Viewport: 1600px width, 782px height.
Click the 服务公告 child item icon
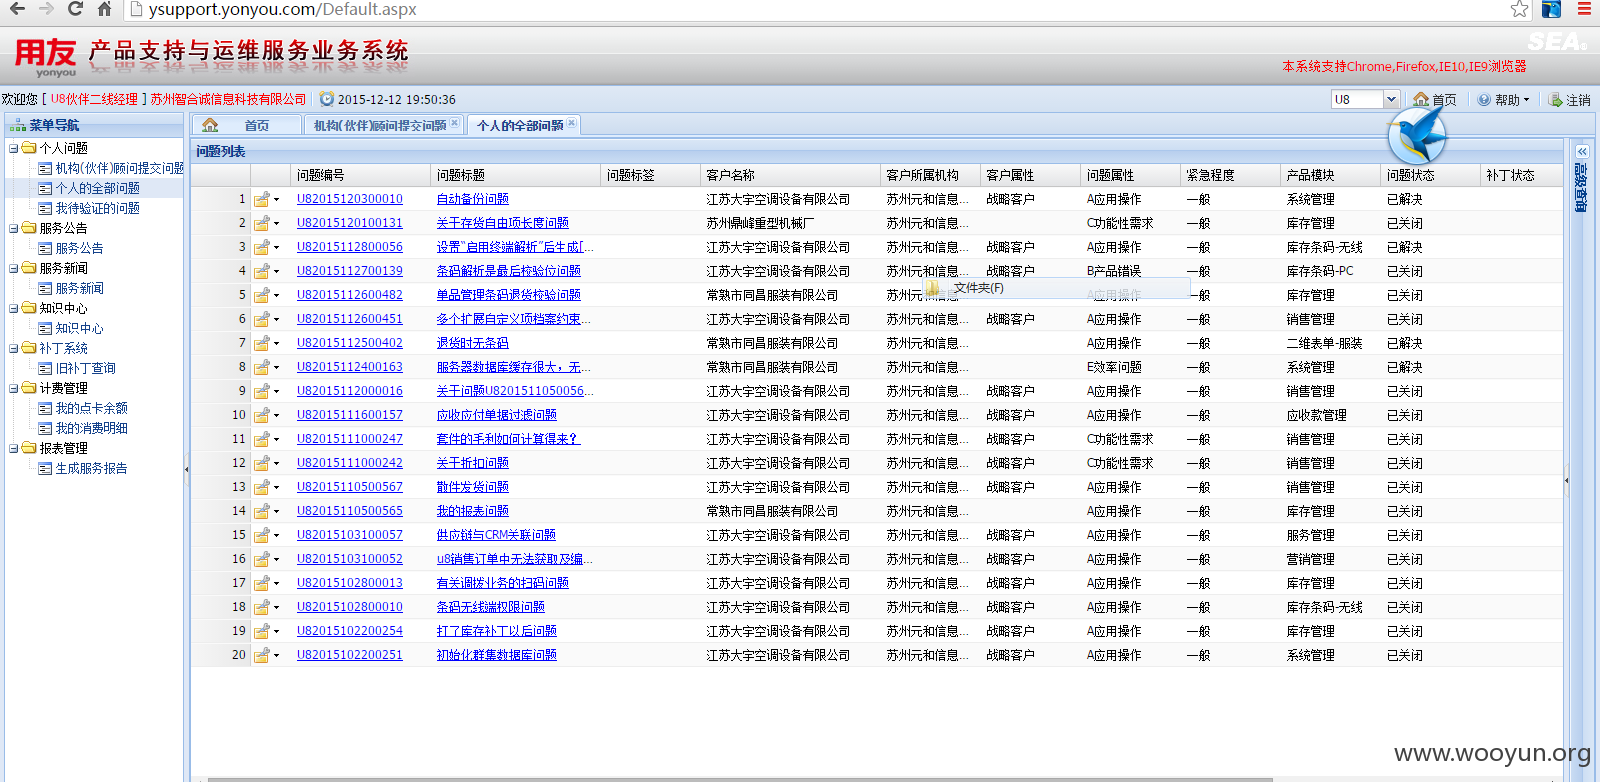click(45, 248)
